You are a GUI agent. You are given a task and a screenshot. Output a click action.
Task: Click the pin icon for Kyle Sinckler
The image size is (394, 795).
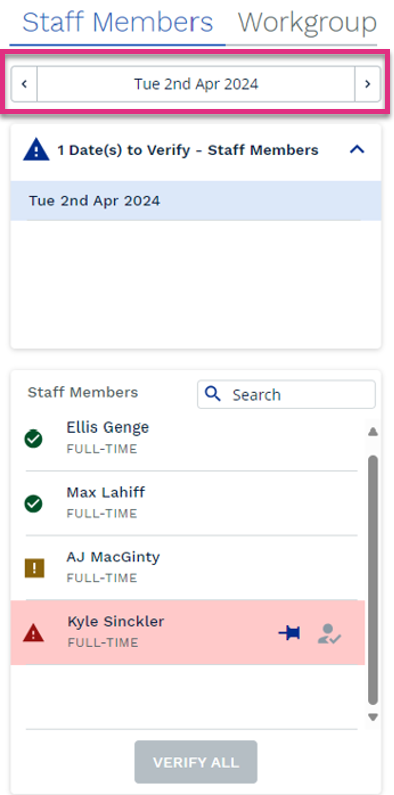[x=289, y=633]
